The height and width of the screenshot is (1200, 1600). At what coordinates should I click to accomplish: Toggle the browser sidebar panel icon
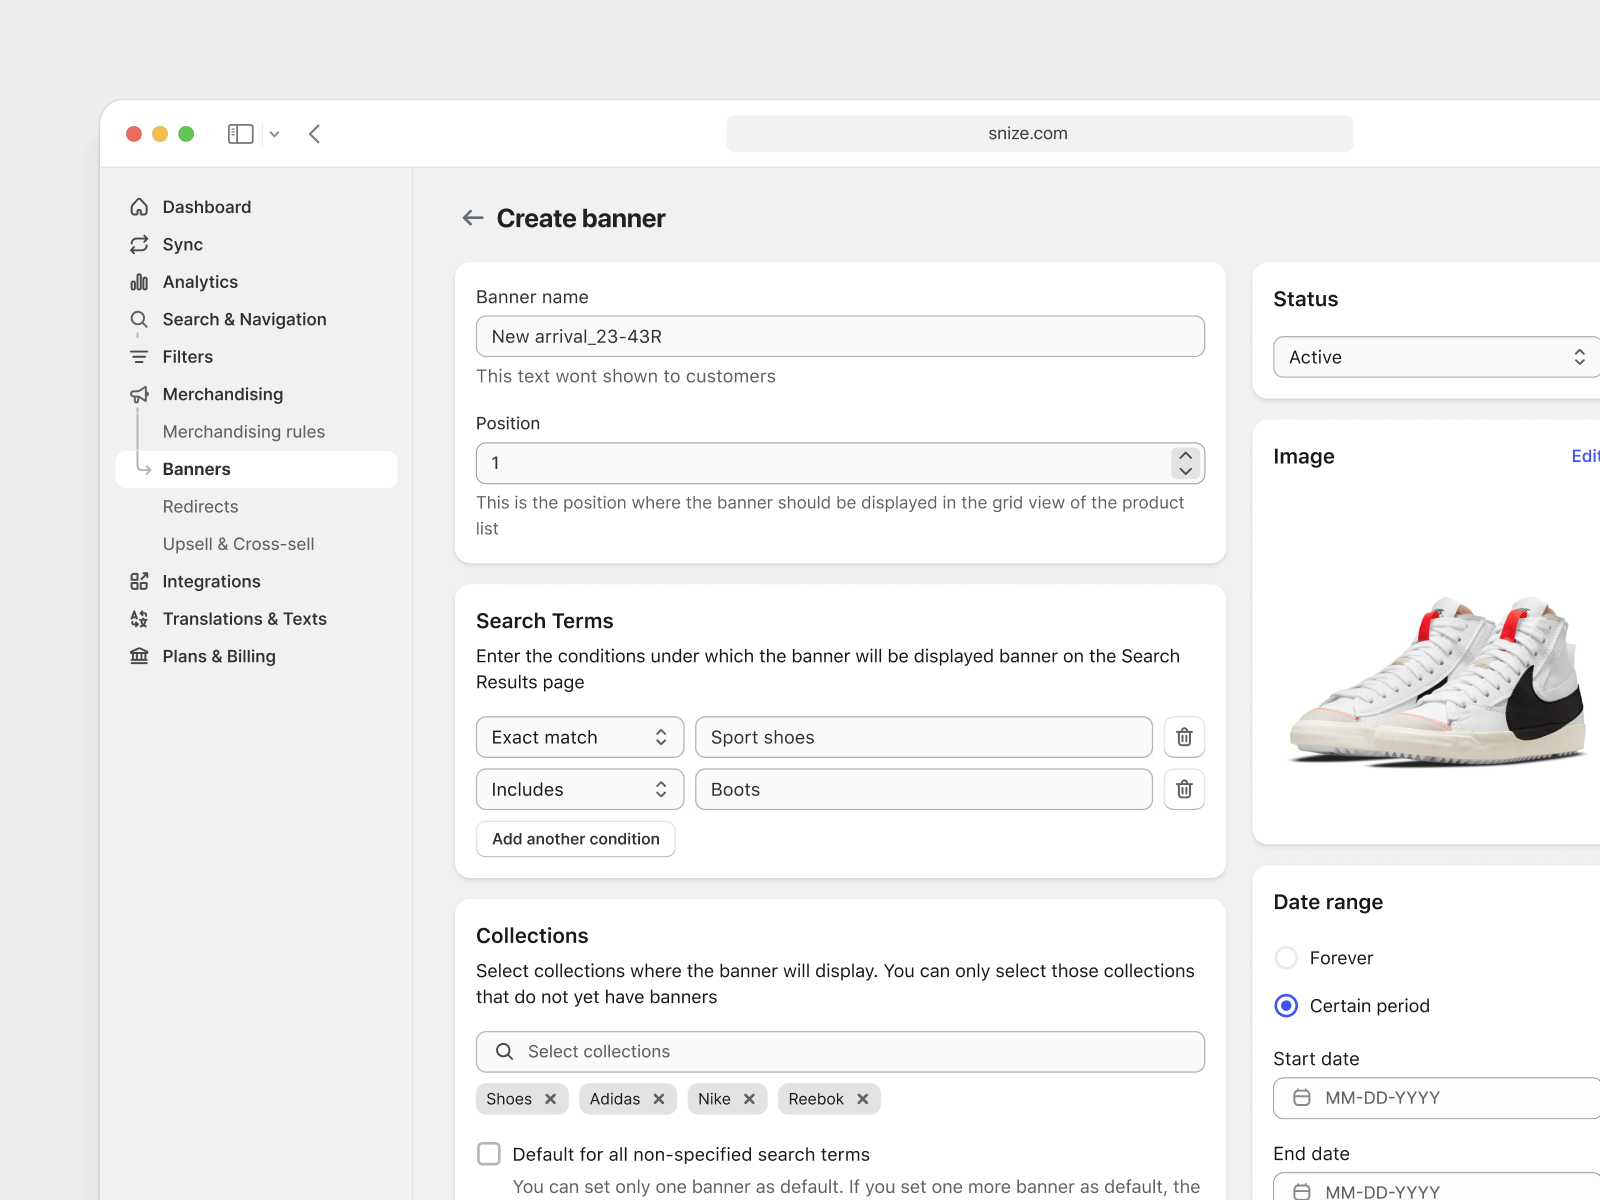click(x=240, y=134)
